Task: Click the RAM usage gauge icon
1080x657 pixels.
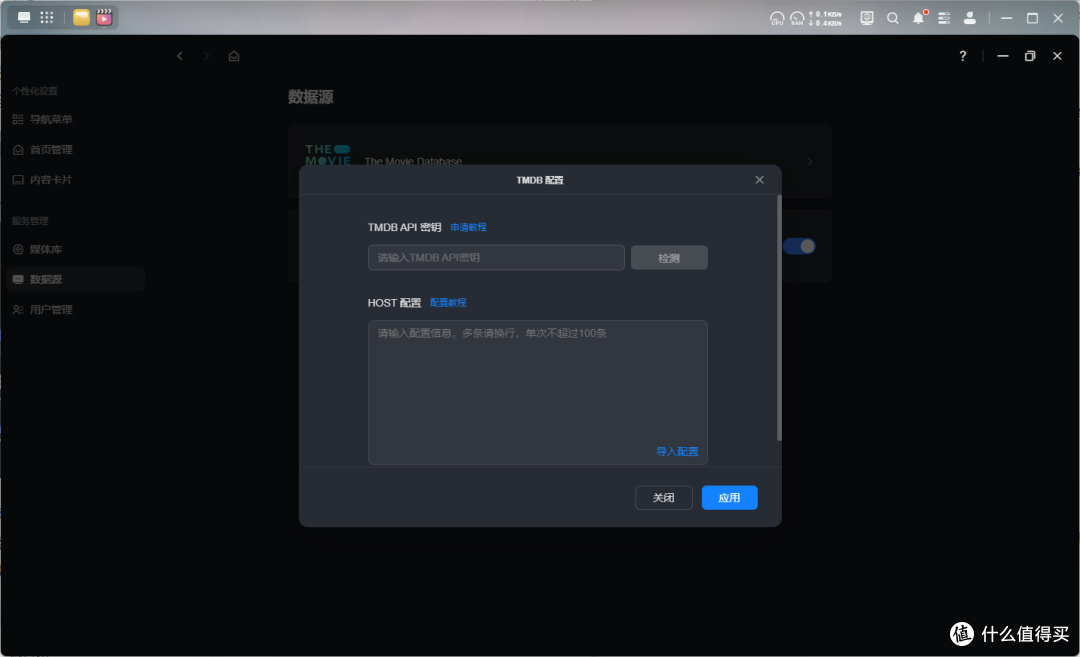Action: (x=797, y=19)
